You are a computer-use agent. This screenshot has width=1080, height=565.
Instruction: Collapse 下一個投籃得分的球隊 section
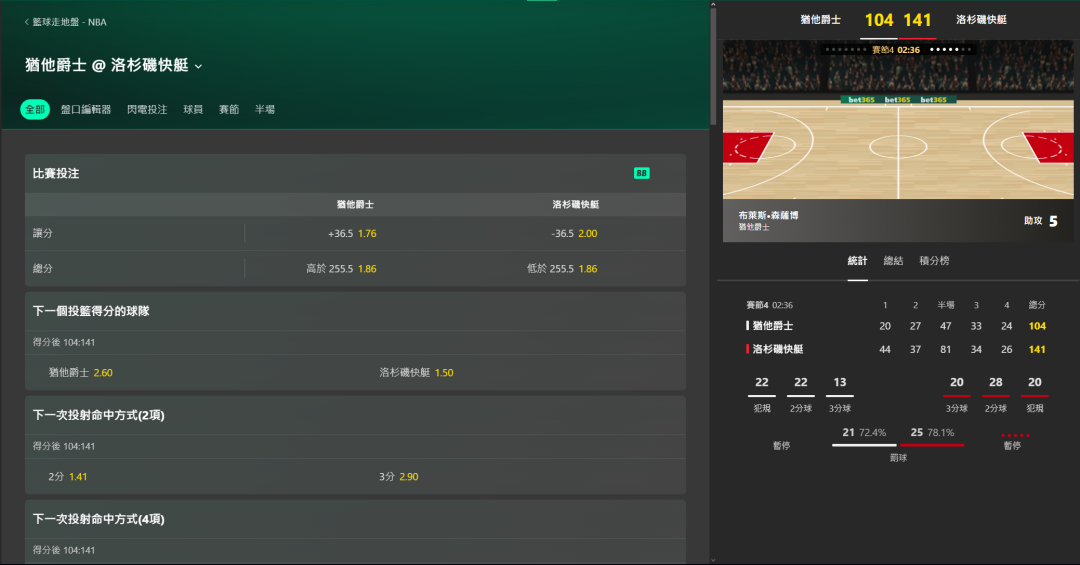355,311
